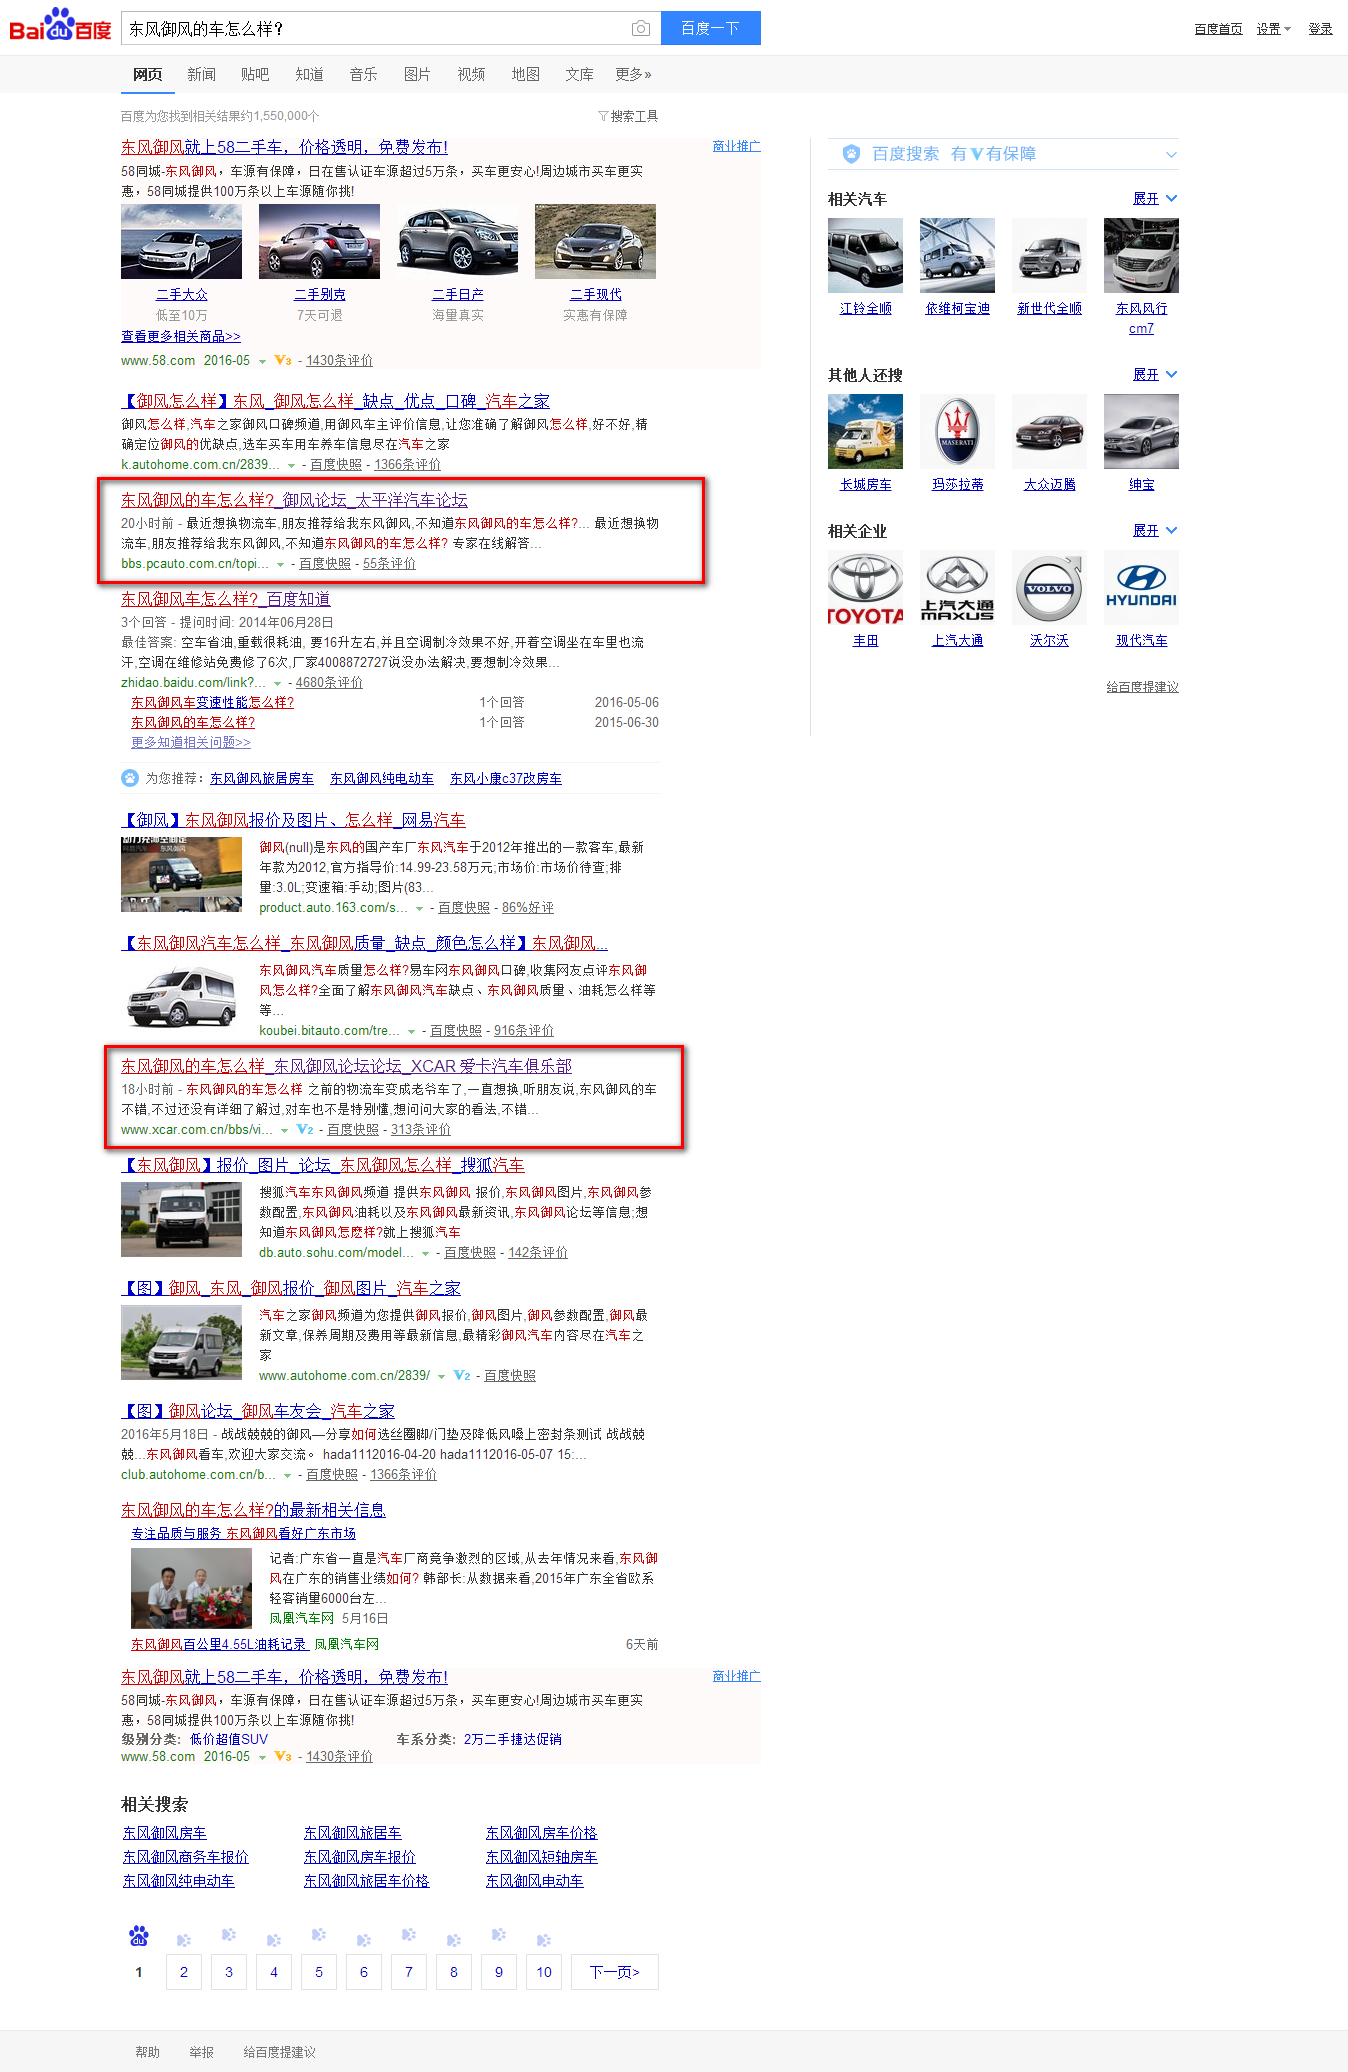The image size is (1348, 2072).
Task: Click the V2 badge on xcar result
Action: (305, 1130)
